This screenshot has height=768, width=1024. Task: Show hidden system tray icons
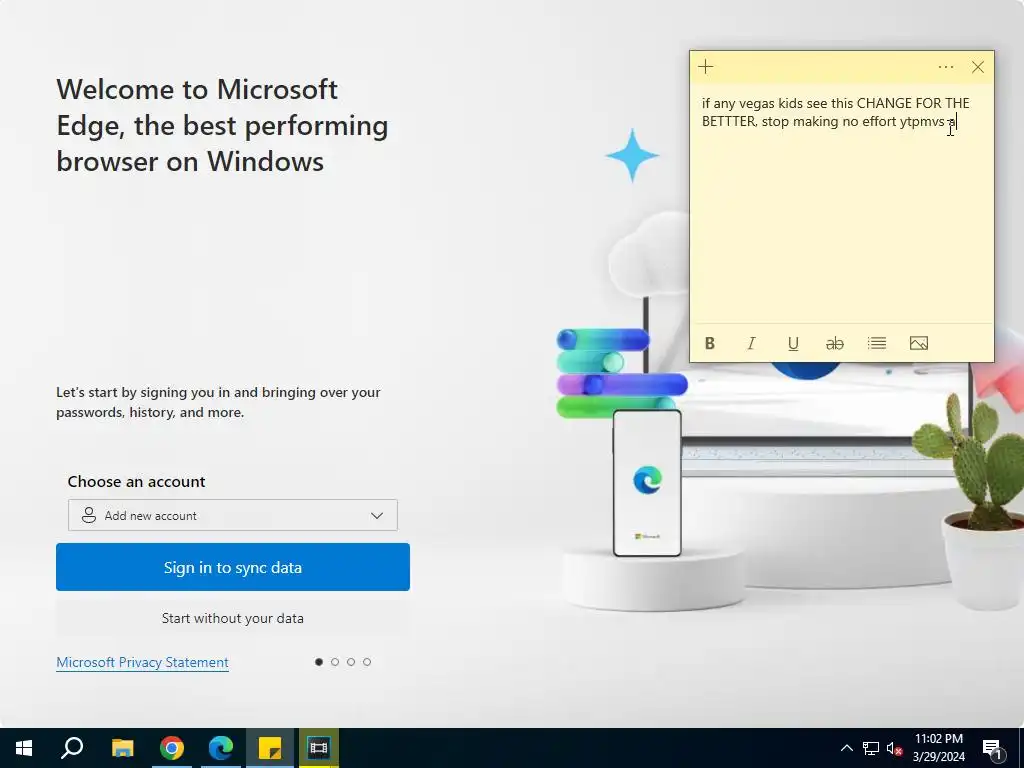pyautogui.click(x=846, y=748)
